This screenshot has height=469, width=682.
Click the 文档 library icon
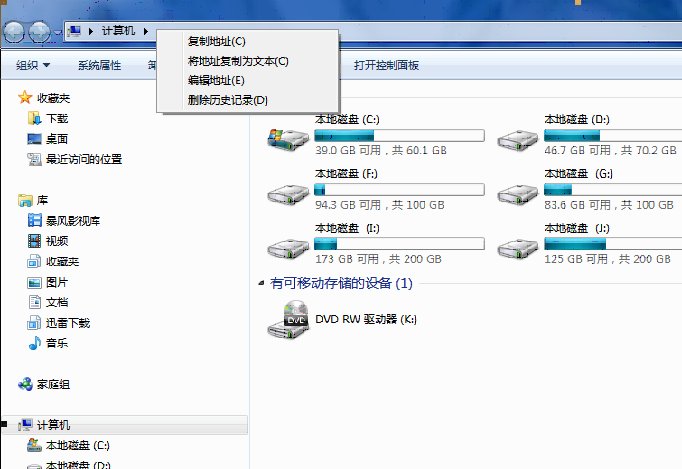[x=35, y=302]
